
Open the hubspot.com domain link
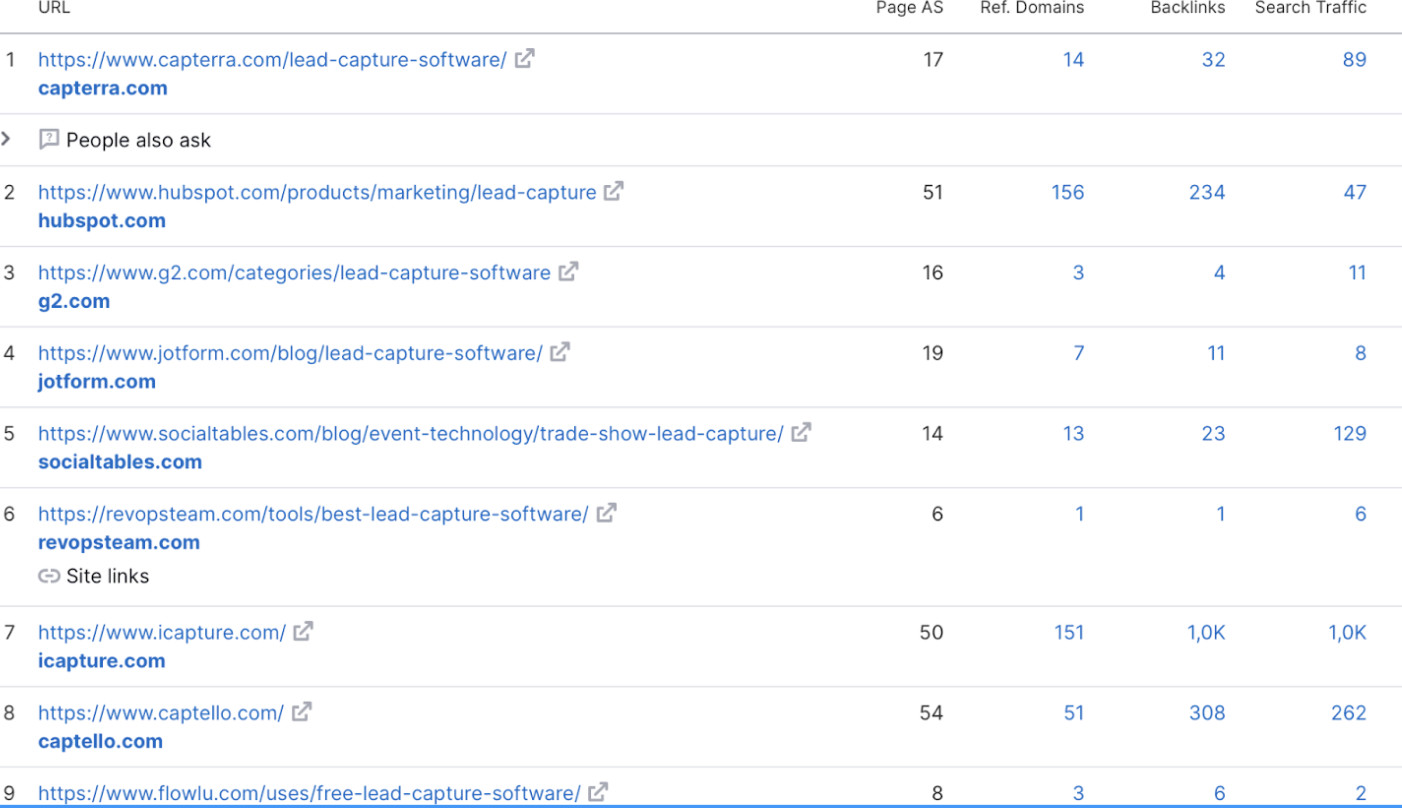pyautogui.click(x=102, y=220)
